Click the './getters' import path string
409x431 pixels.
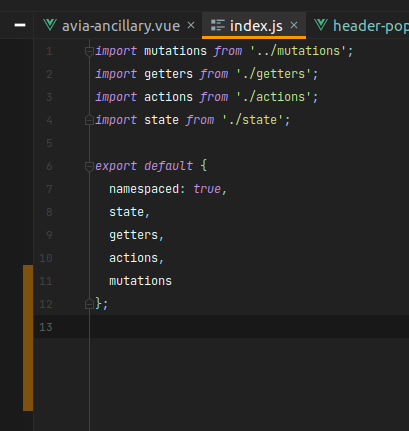click(x=274, y=74)
